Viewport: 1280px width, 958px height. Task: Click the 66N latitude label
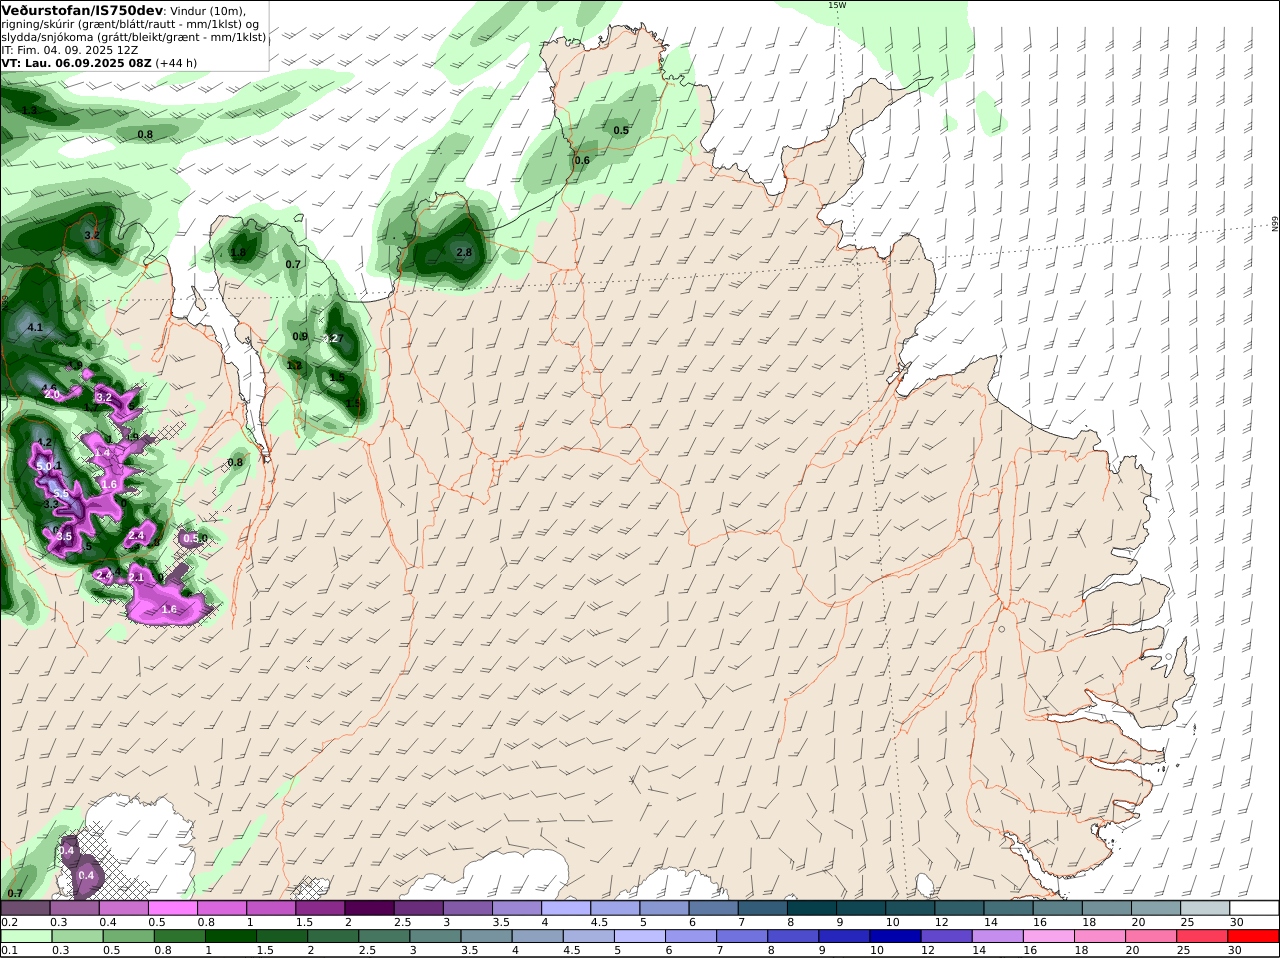[1275, 224]
